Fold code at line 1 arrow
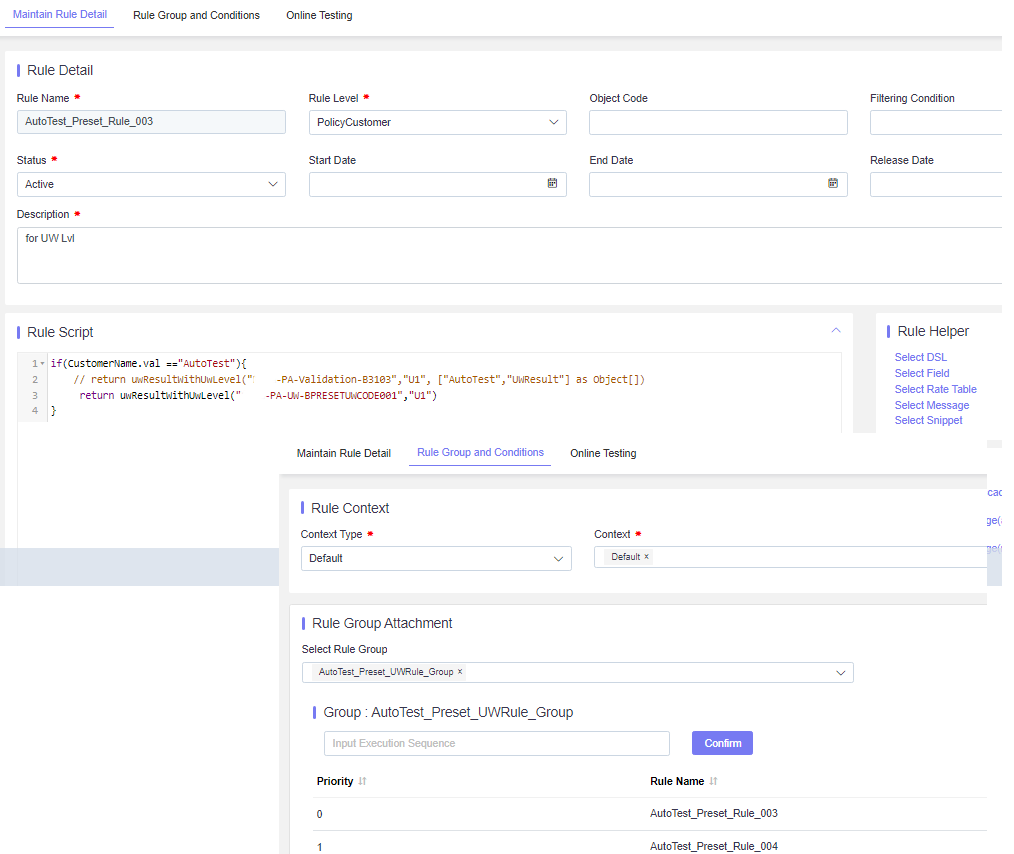This screenshot has width=1014, height=854. (43, 363)
